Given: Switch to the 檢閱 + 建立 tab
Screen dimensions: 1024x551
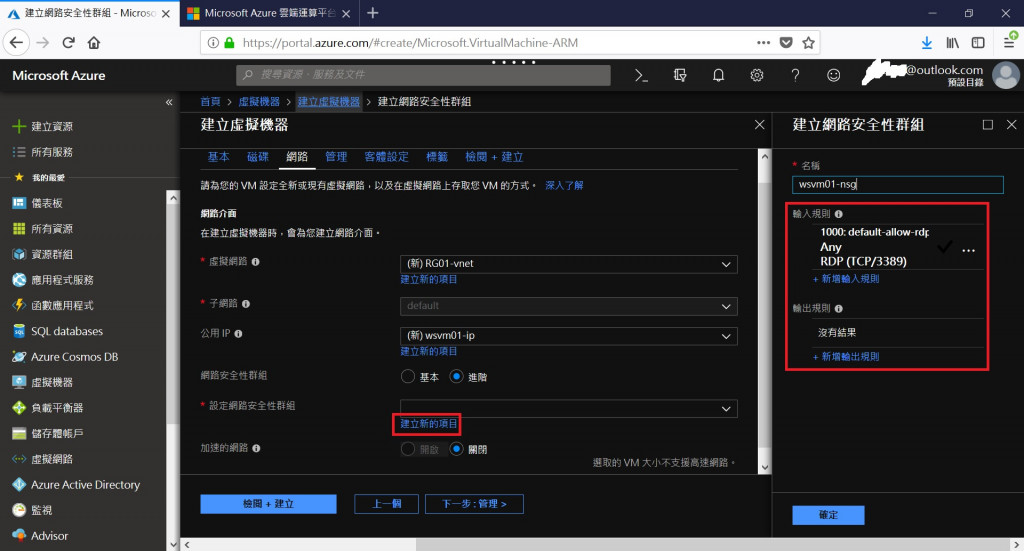Looking at the screenshot, I should [x=494, y=157].
